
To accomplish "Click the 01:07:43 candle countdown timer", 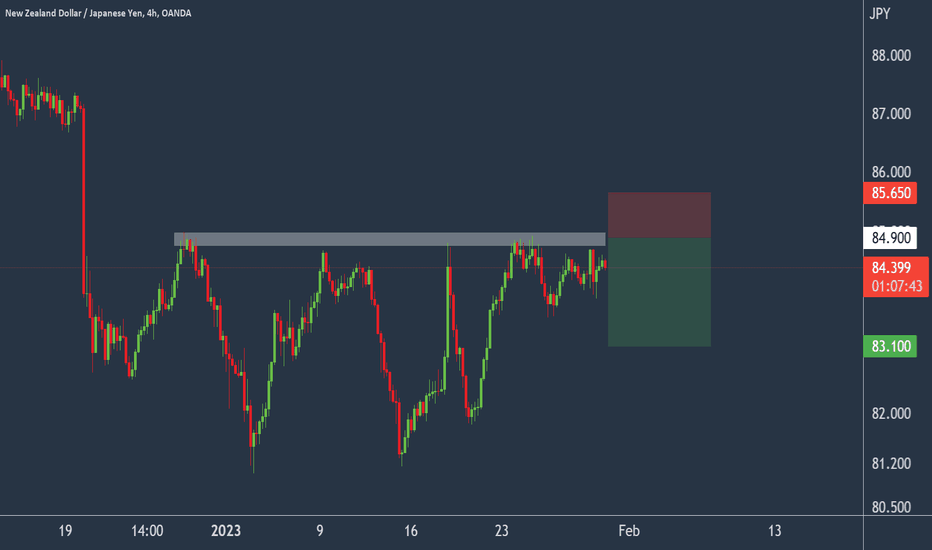I will coord(897,286).
